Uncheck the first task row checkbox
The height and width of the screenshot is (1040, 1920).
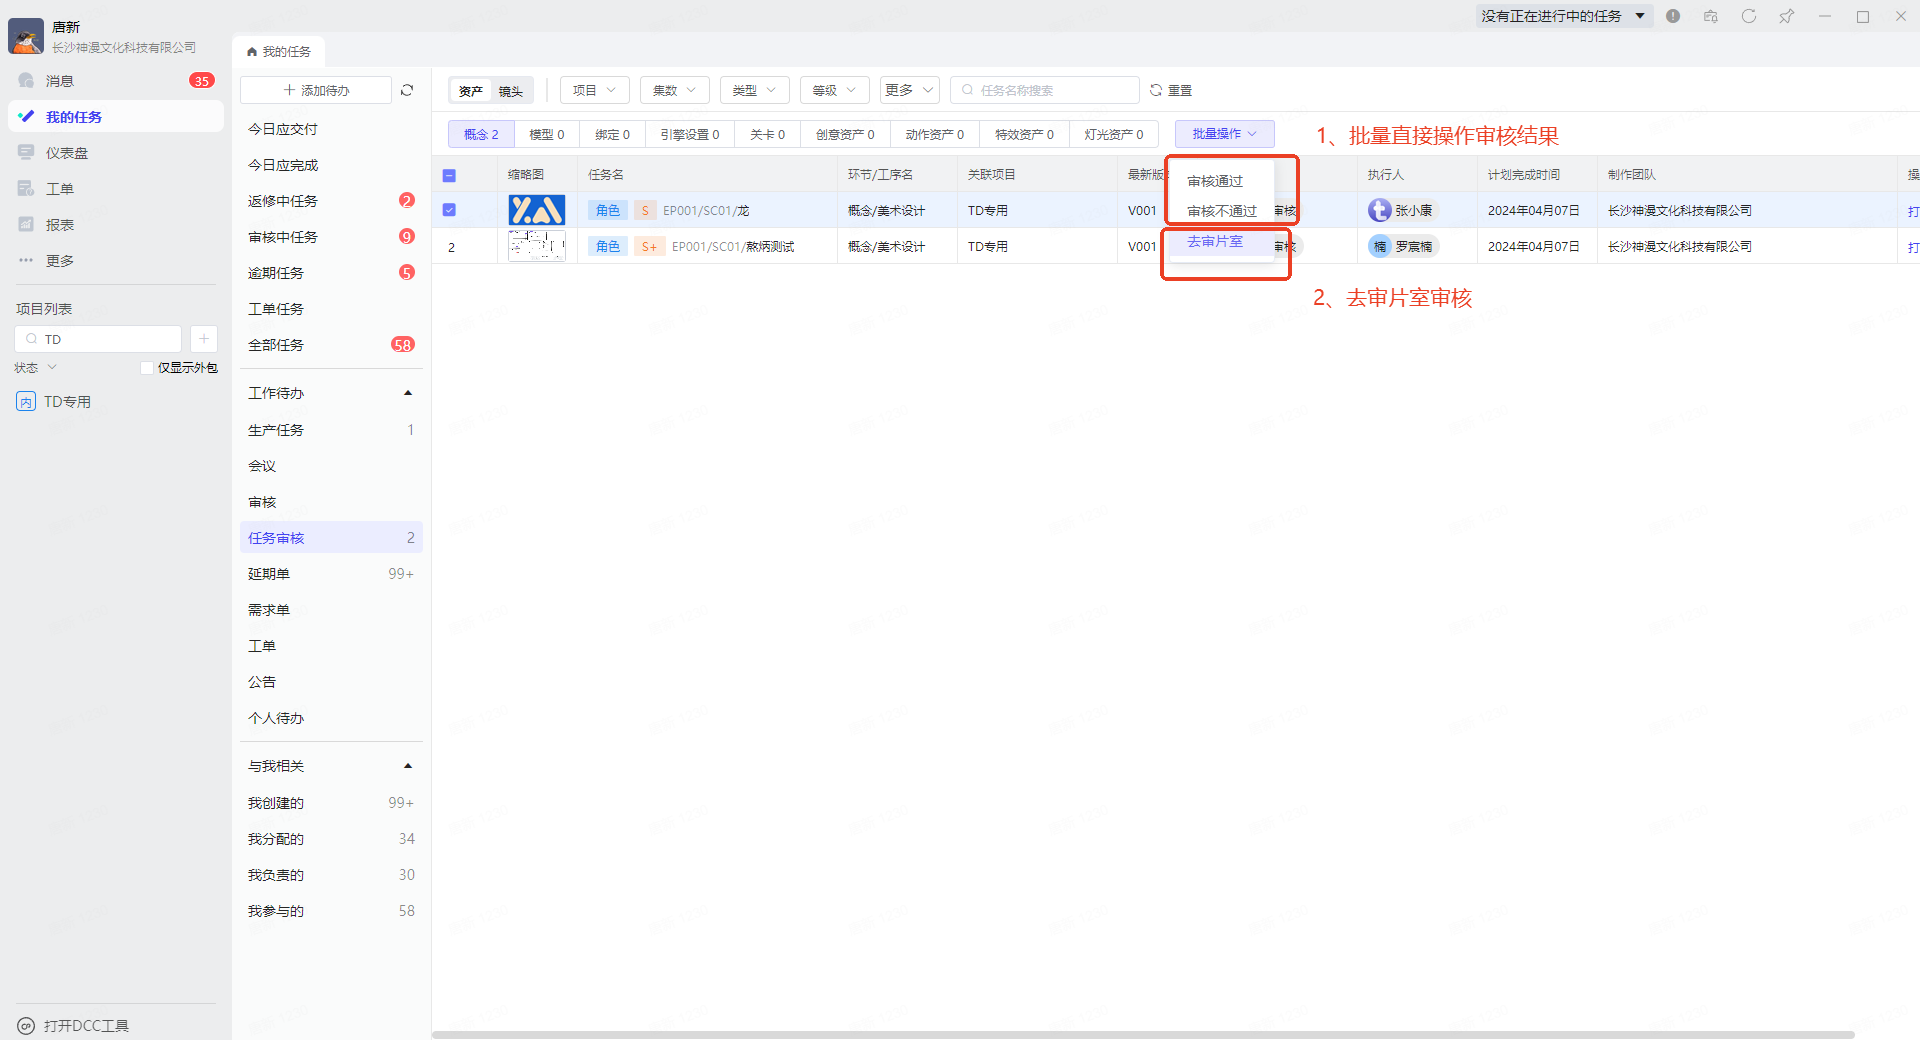tap(449, 210)
